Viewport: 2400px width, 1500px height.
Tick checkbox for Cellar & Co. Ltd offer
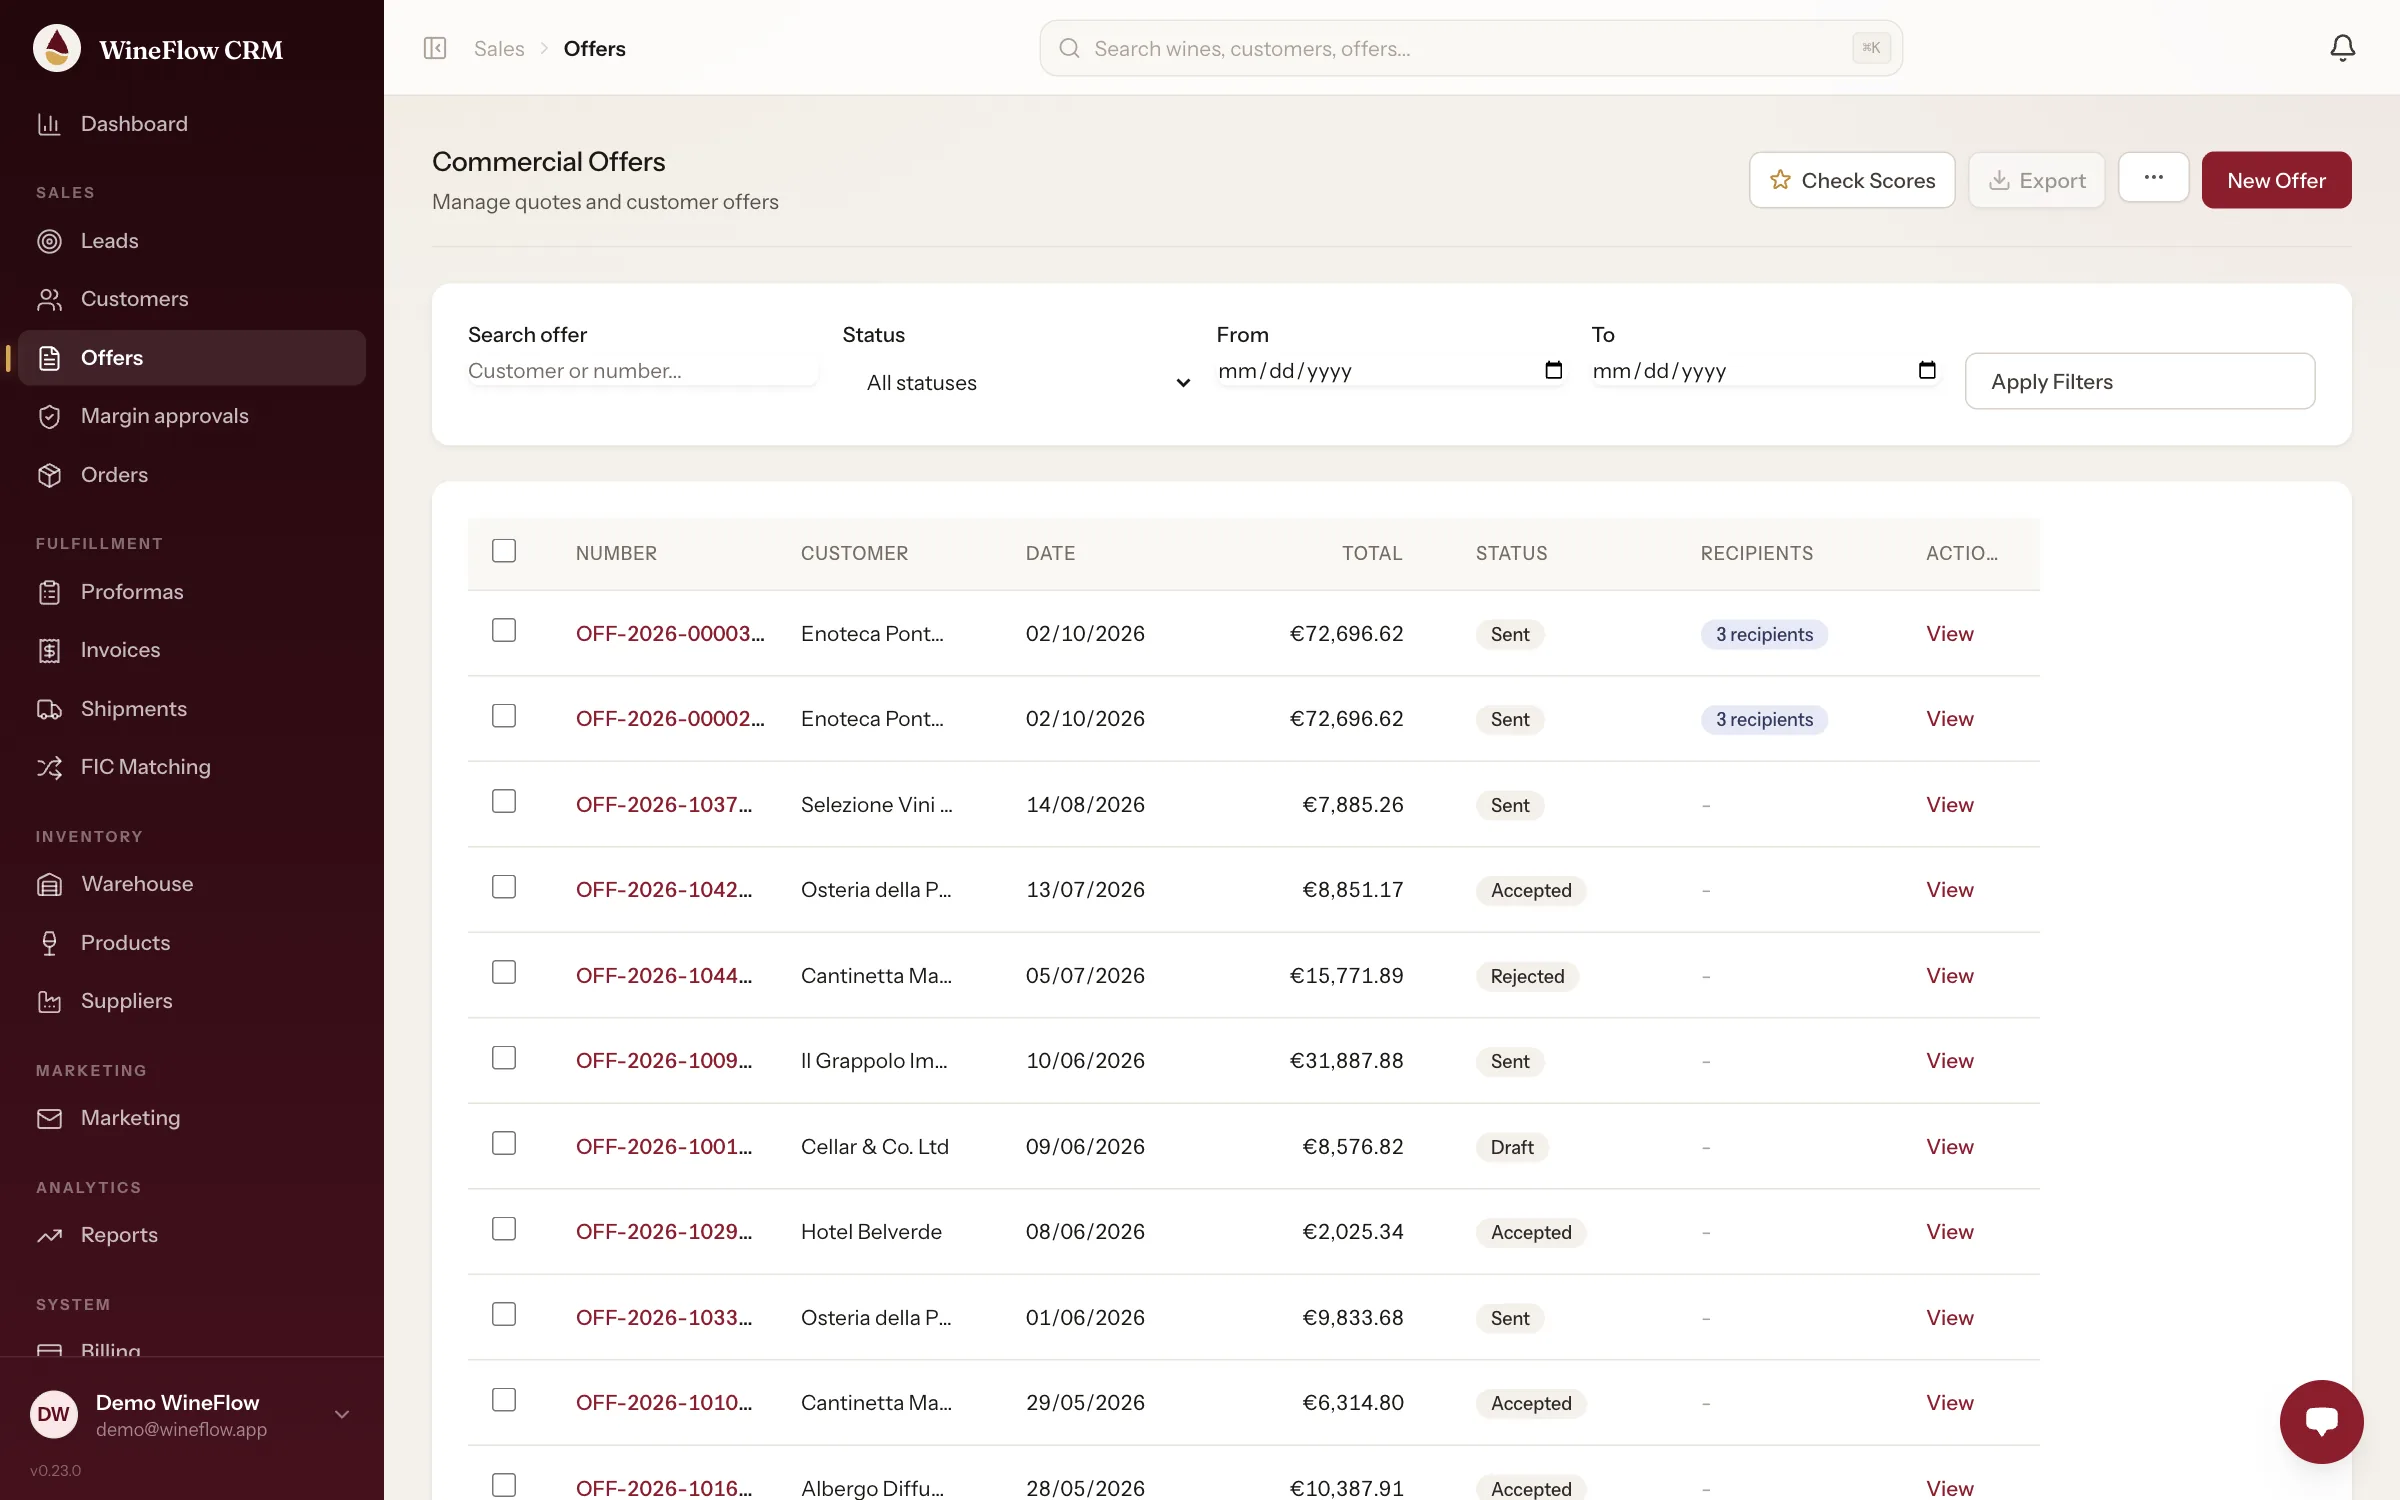click(504, 1143)
